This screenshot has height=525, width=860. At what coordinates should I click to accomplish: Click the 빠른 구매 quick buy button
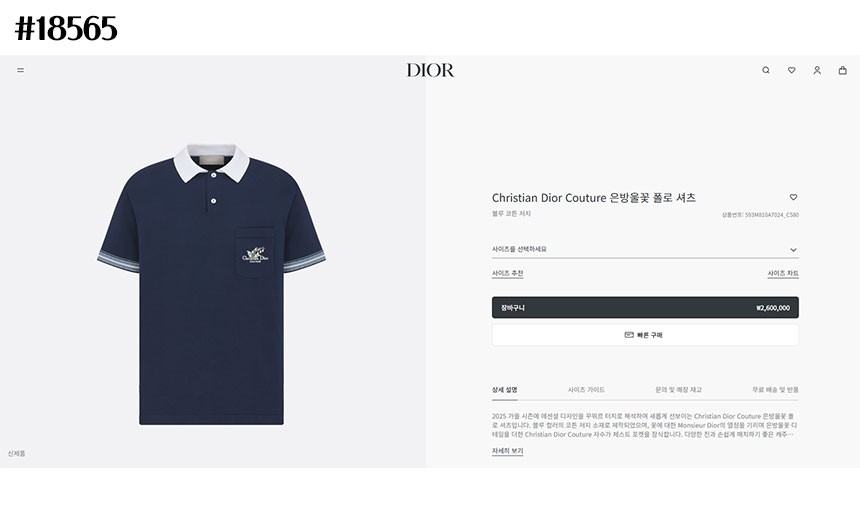pos(645,335)
